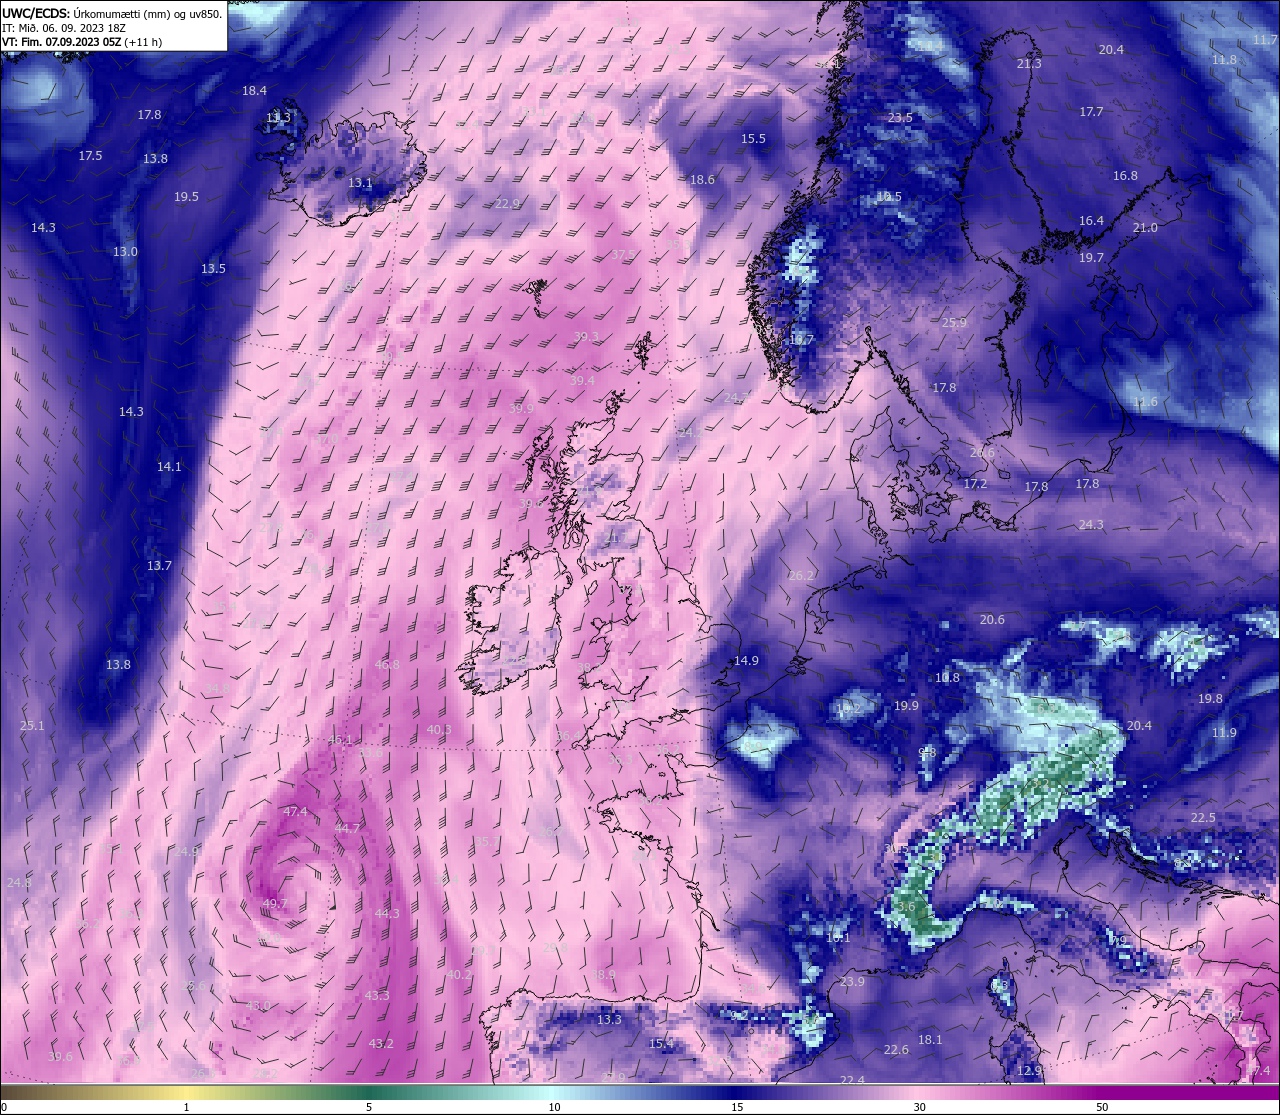Click the 46.8 value west of Ireland
The image size is (1280, 1115).
coord(387,664)
